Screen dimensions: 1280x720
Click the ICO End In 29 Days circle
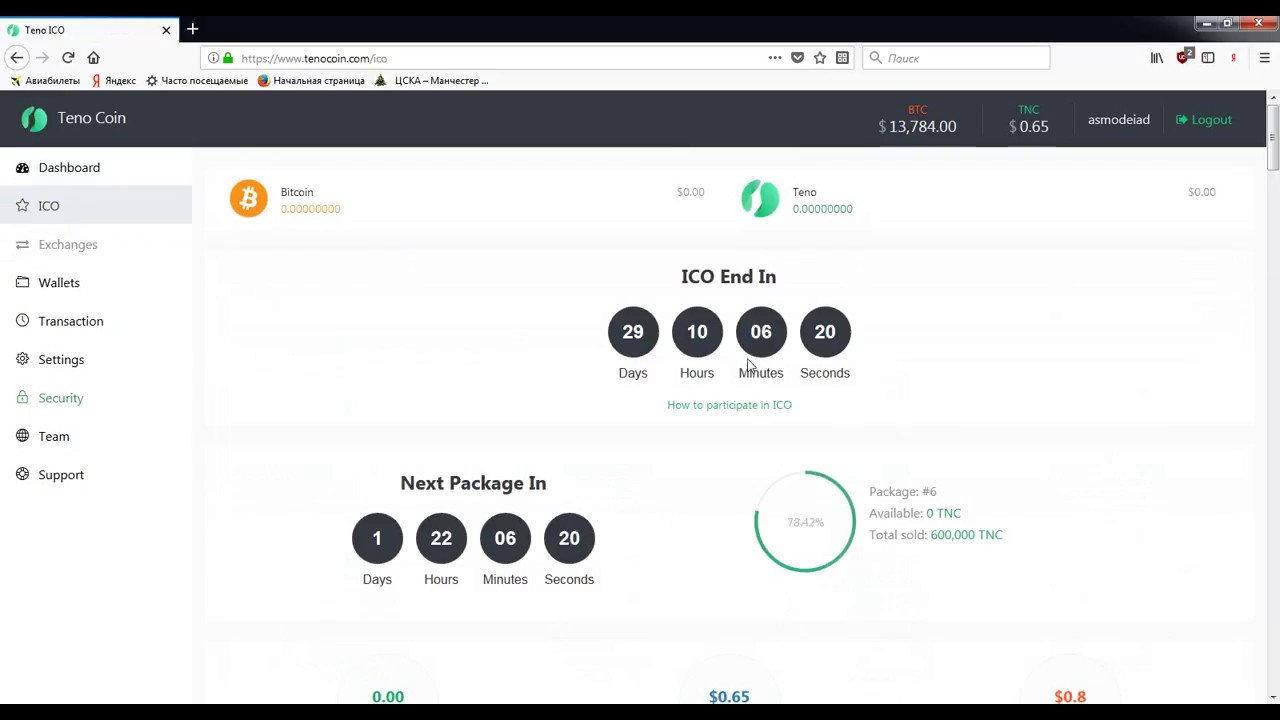click(633, 332)
